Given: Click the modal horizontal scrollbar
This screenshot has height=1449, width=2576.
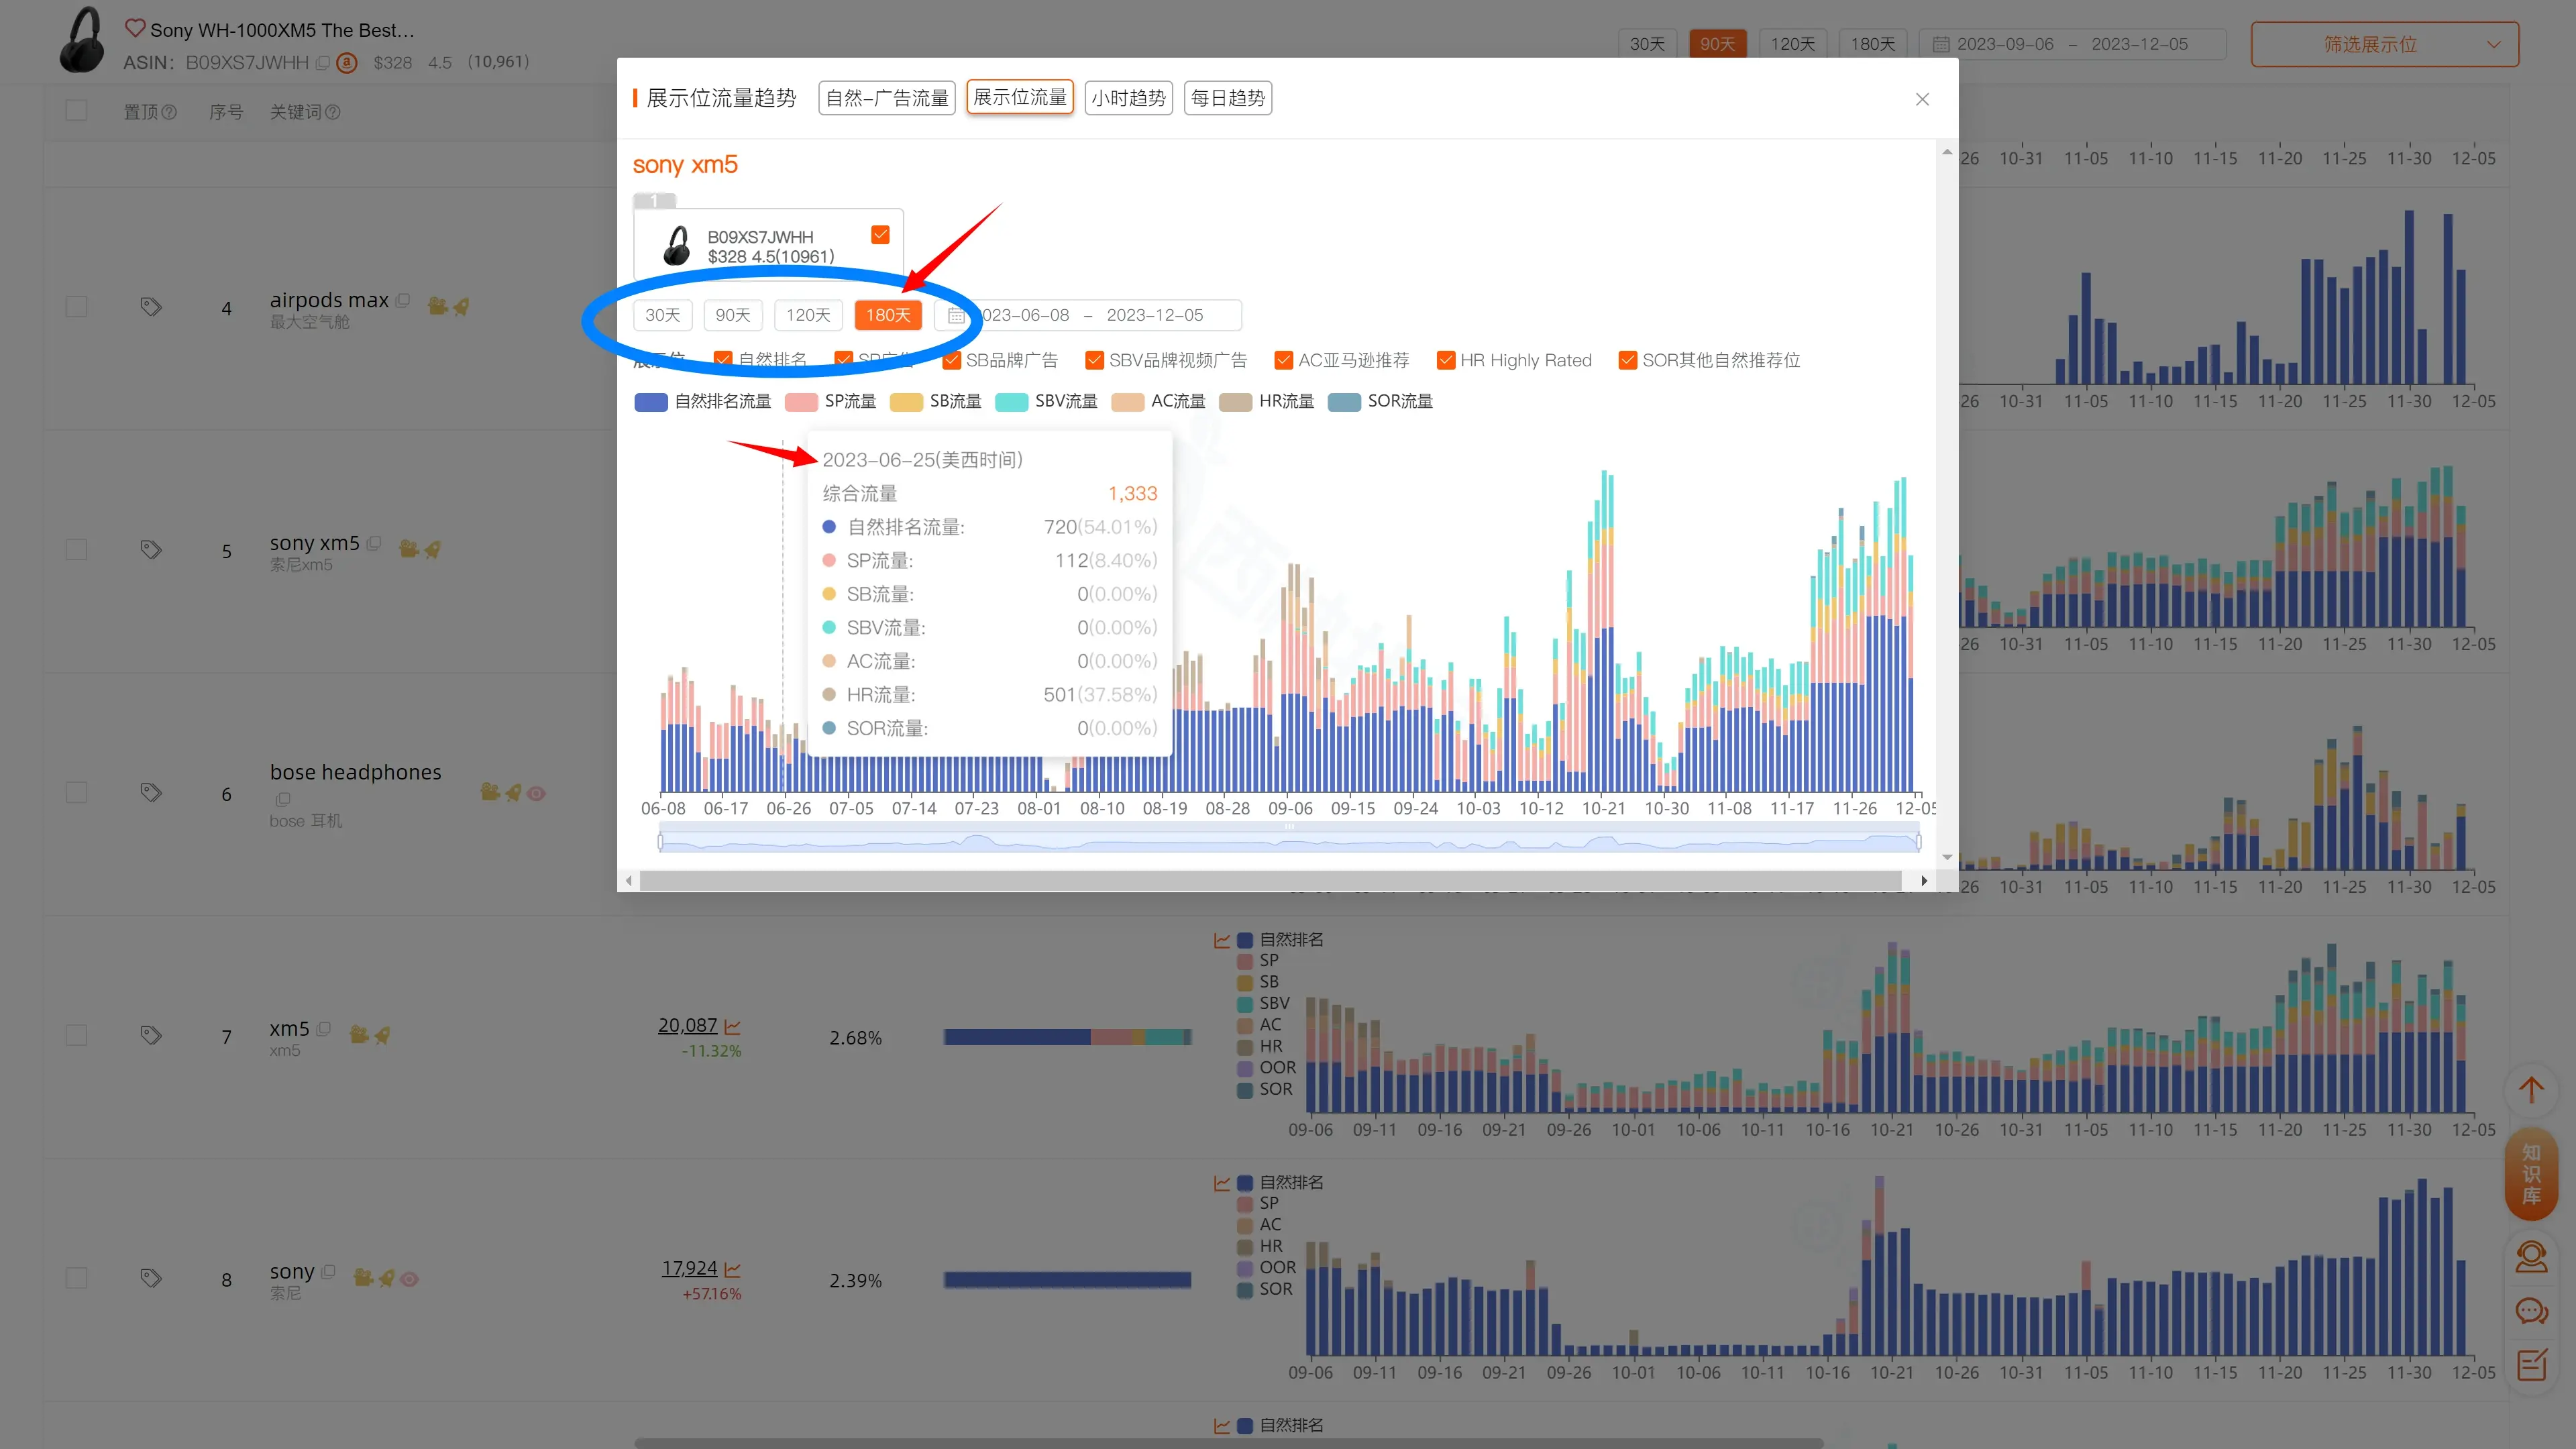Looking at the screenshot, I should tap(1270, 881).
